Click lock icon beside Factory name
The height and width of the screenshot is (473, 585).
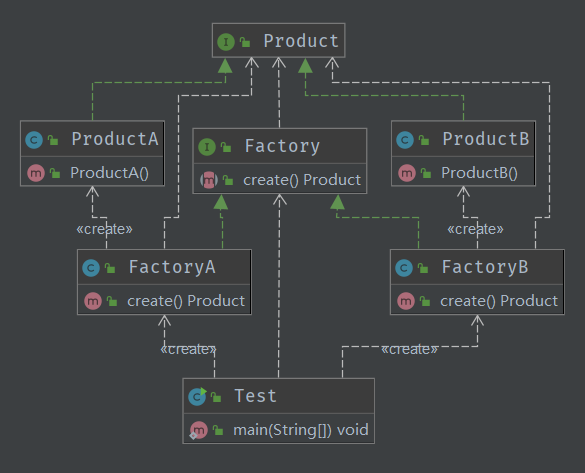tap(226, 147)
